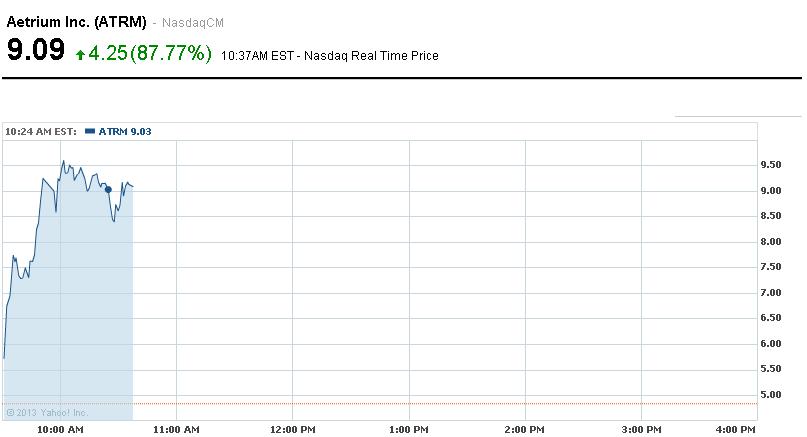This screenshot has width=807, height=437.
Task: Select the 12:00 PM time axis label
Action: click(292, 429)
